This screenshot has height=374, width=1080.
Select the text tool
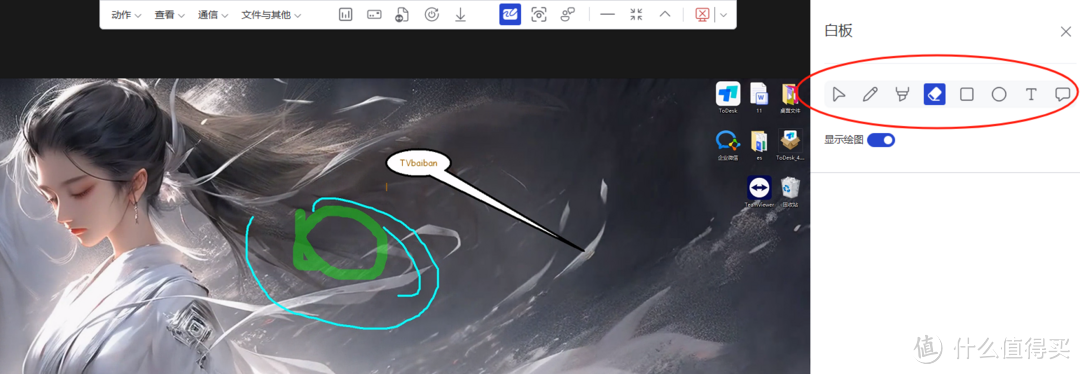point(1031,94)
